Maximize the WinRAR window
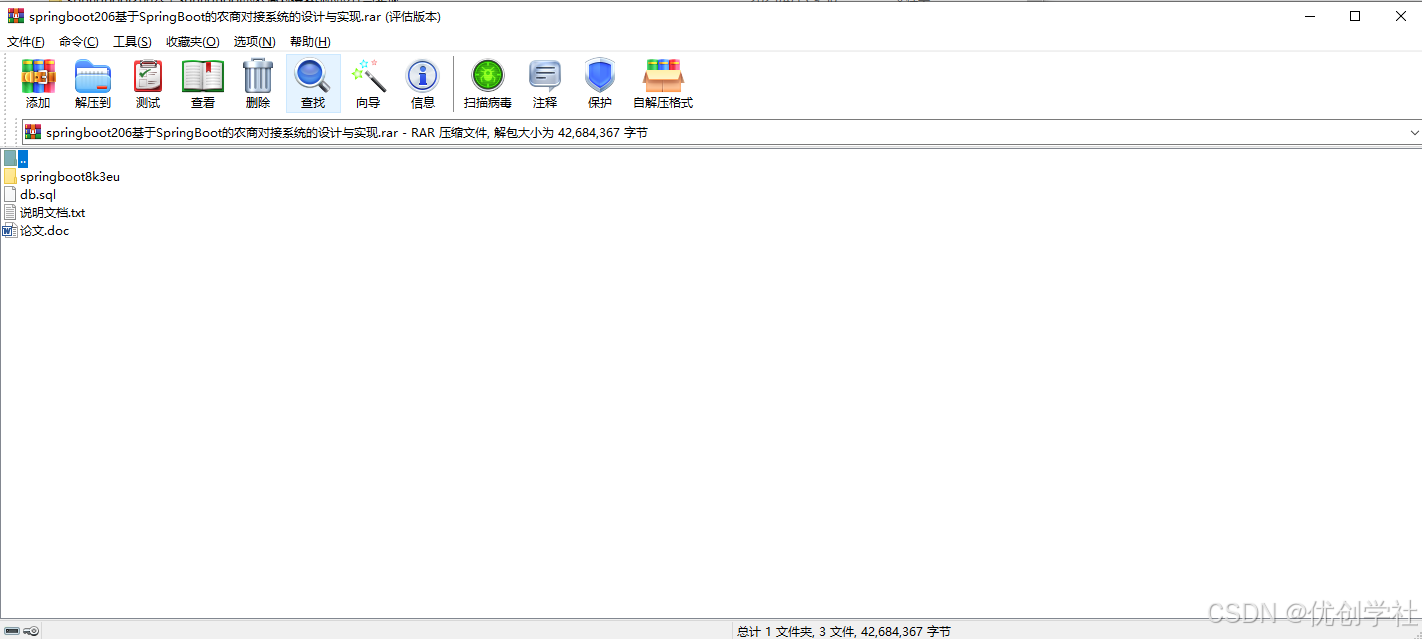 point(1355,16)
